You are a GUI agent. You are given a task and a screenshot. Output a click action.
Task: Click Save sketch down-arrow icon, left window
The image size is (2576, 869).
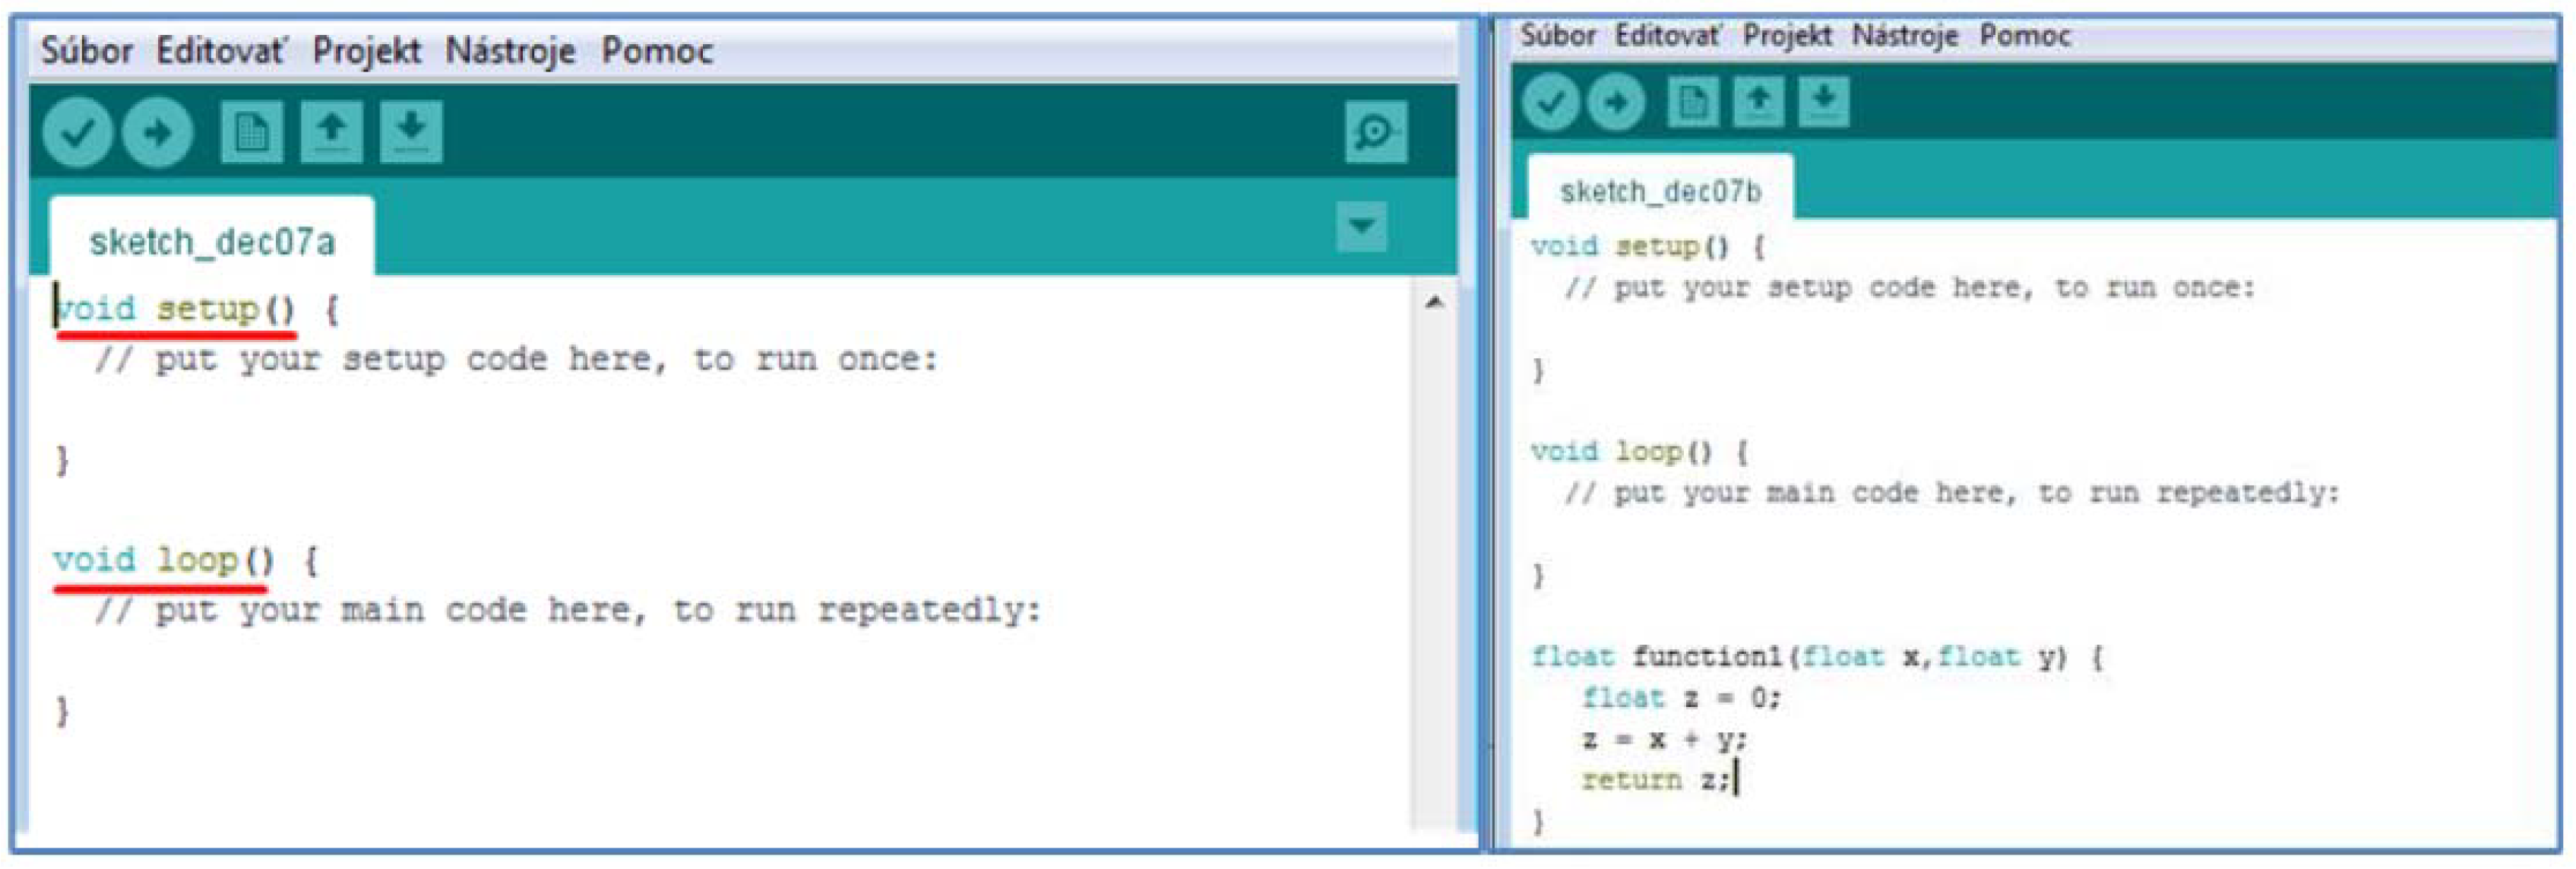coord(411,132)
